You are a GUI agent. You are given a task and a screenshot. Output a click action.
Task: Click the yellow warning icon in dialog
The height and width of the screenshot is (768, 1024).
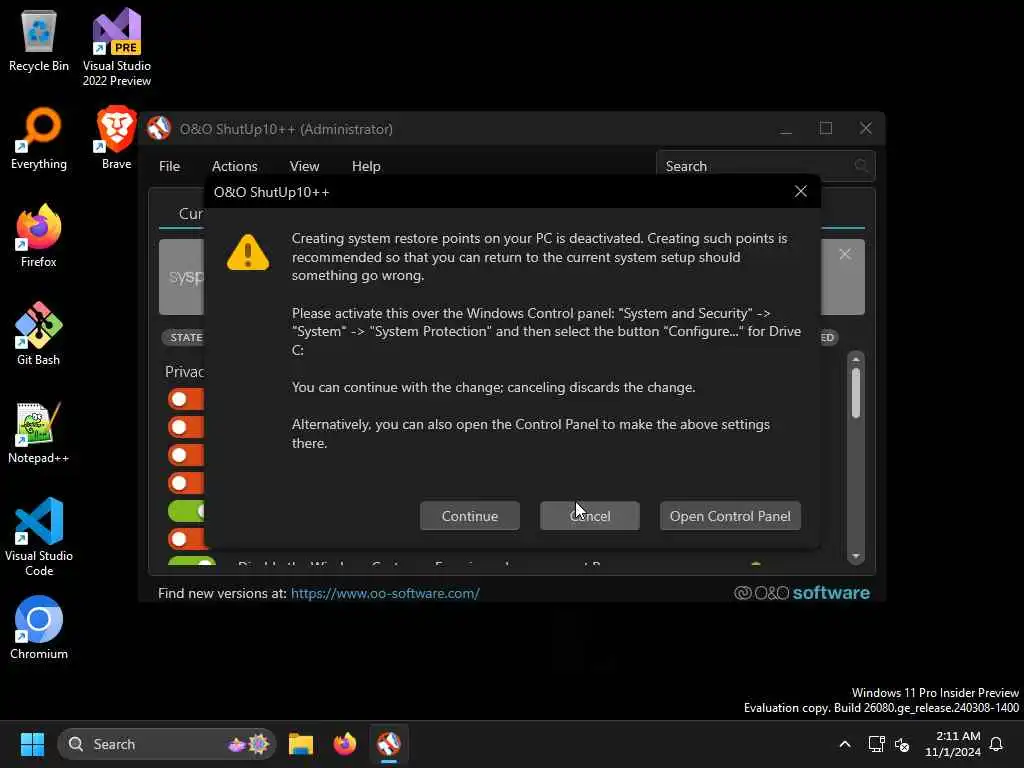248,252
